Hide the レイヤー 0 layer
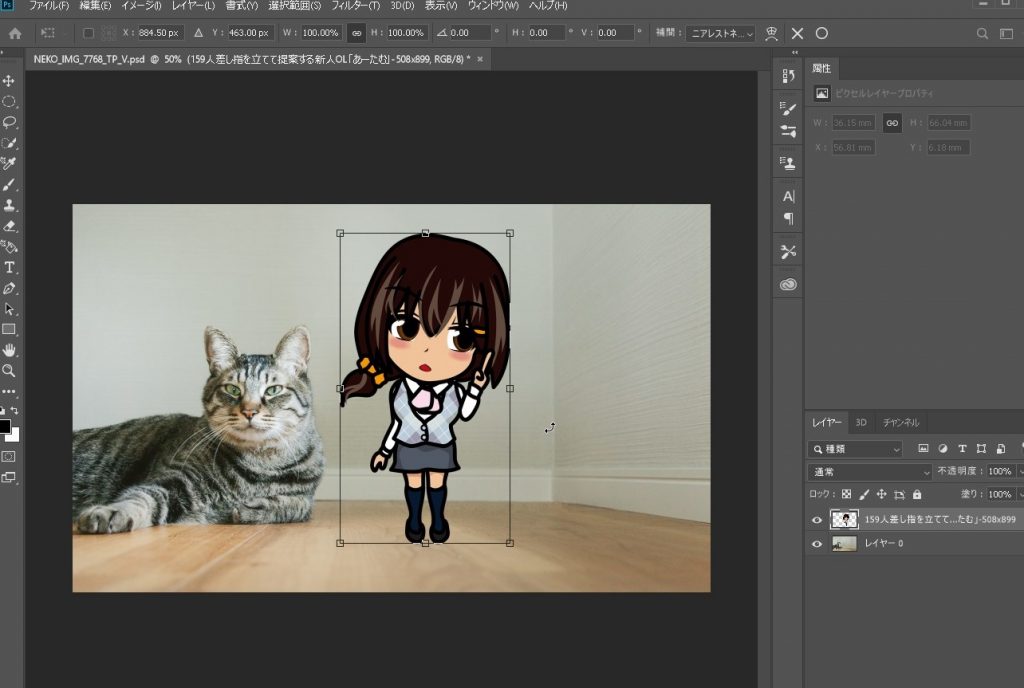The image size is (1024, 688). pos(817,544)
